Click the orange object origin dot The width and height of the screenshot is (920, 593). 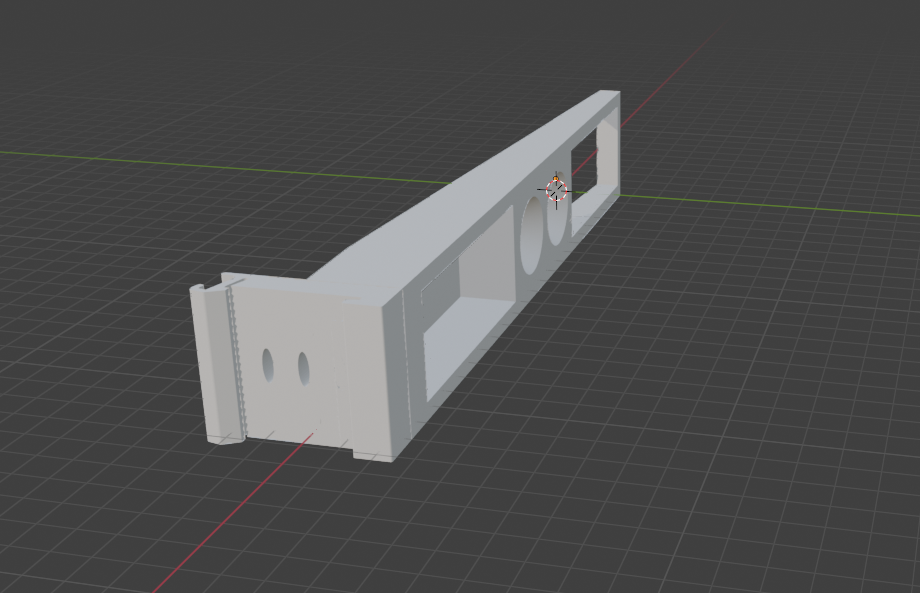pyautogui.click(x=556, y=178)
